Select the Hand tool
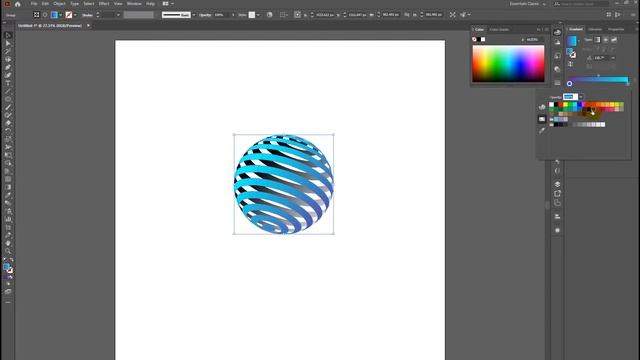This screenshot has height=360, width=640. [8, 243]
